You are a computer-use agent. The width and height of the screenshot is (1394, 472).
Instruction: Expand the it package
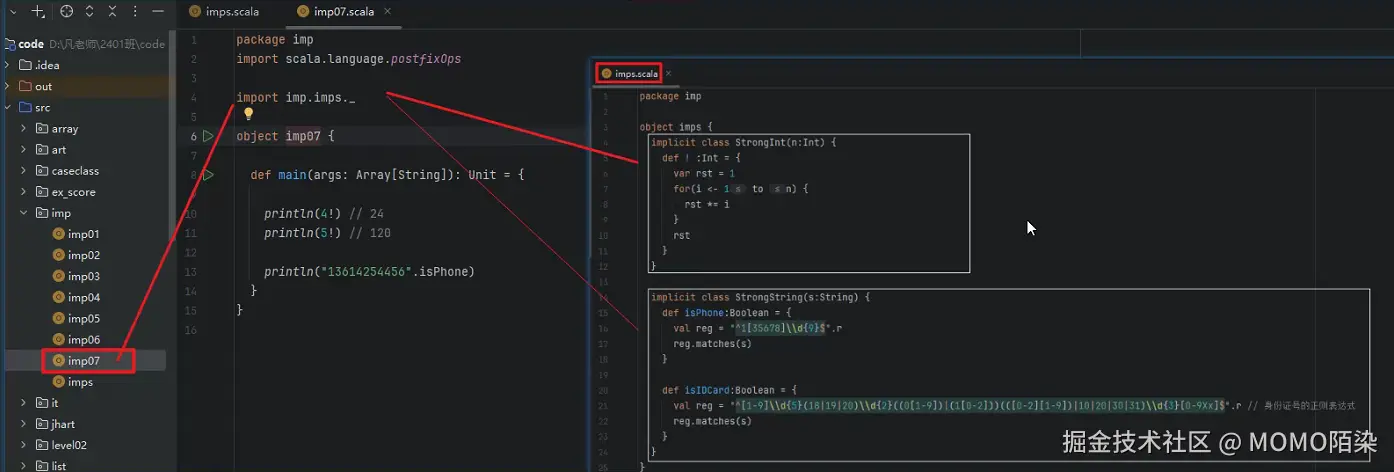pyautogui.click(x=24, y=403)
